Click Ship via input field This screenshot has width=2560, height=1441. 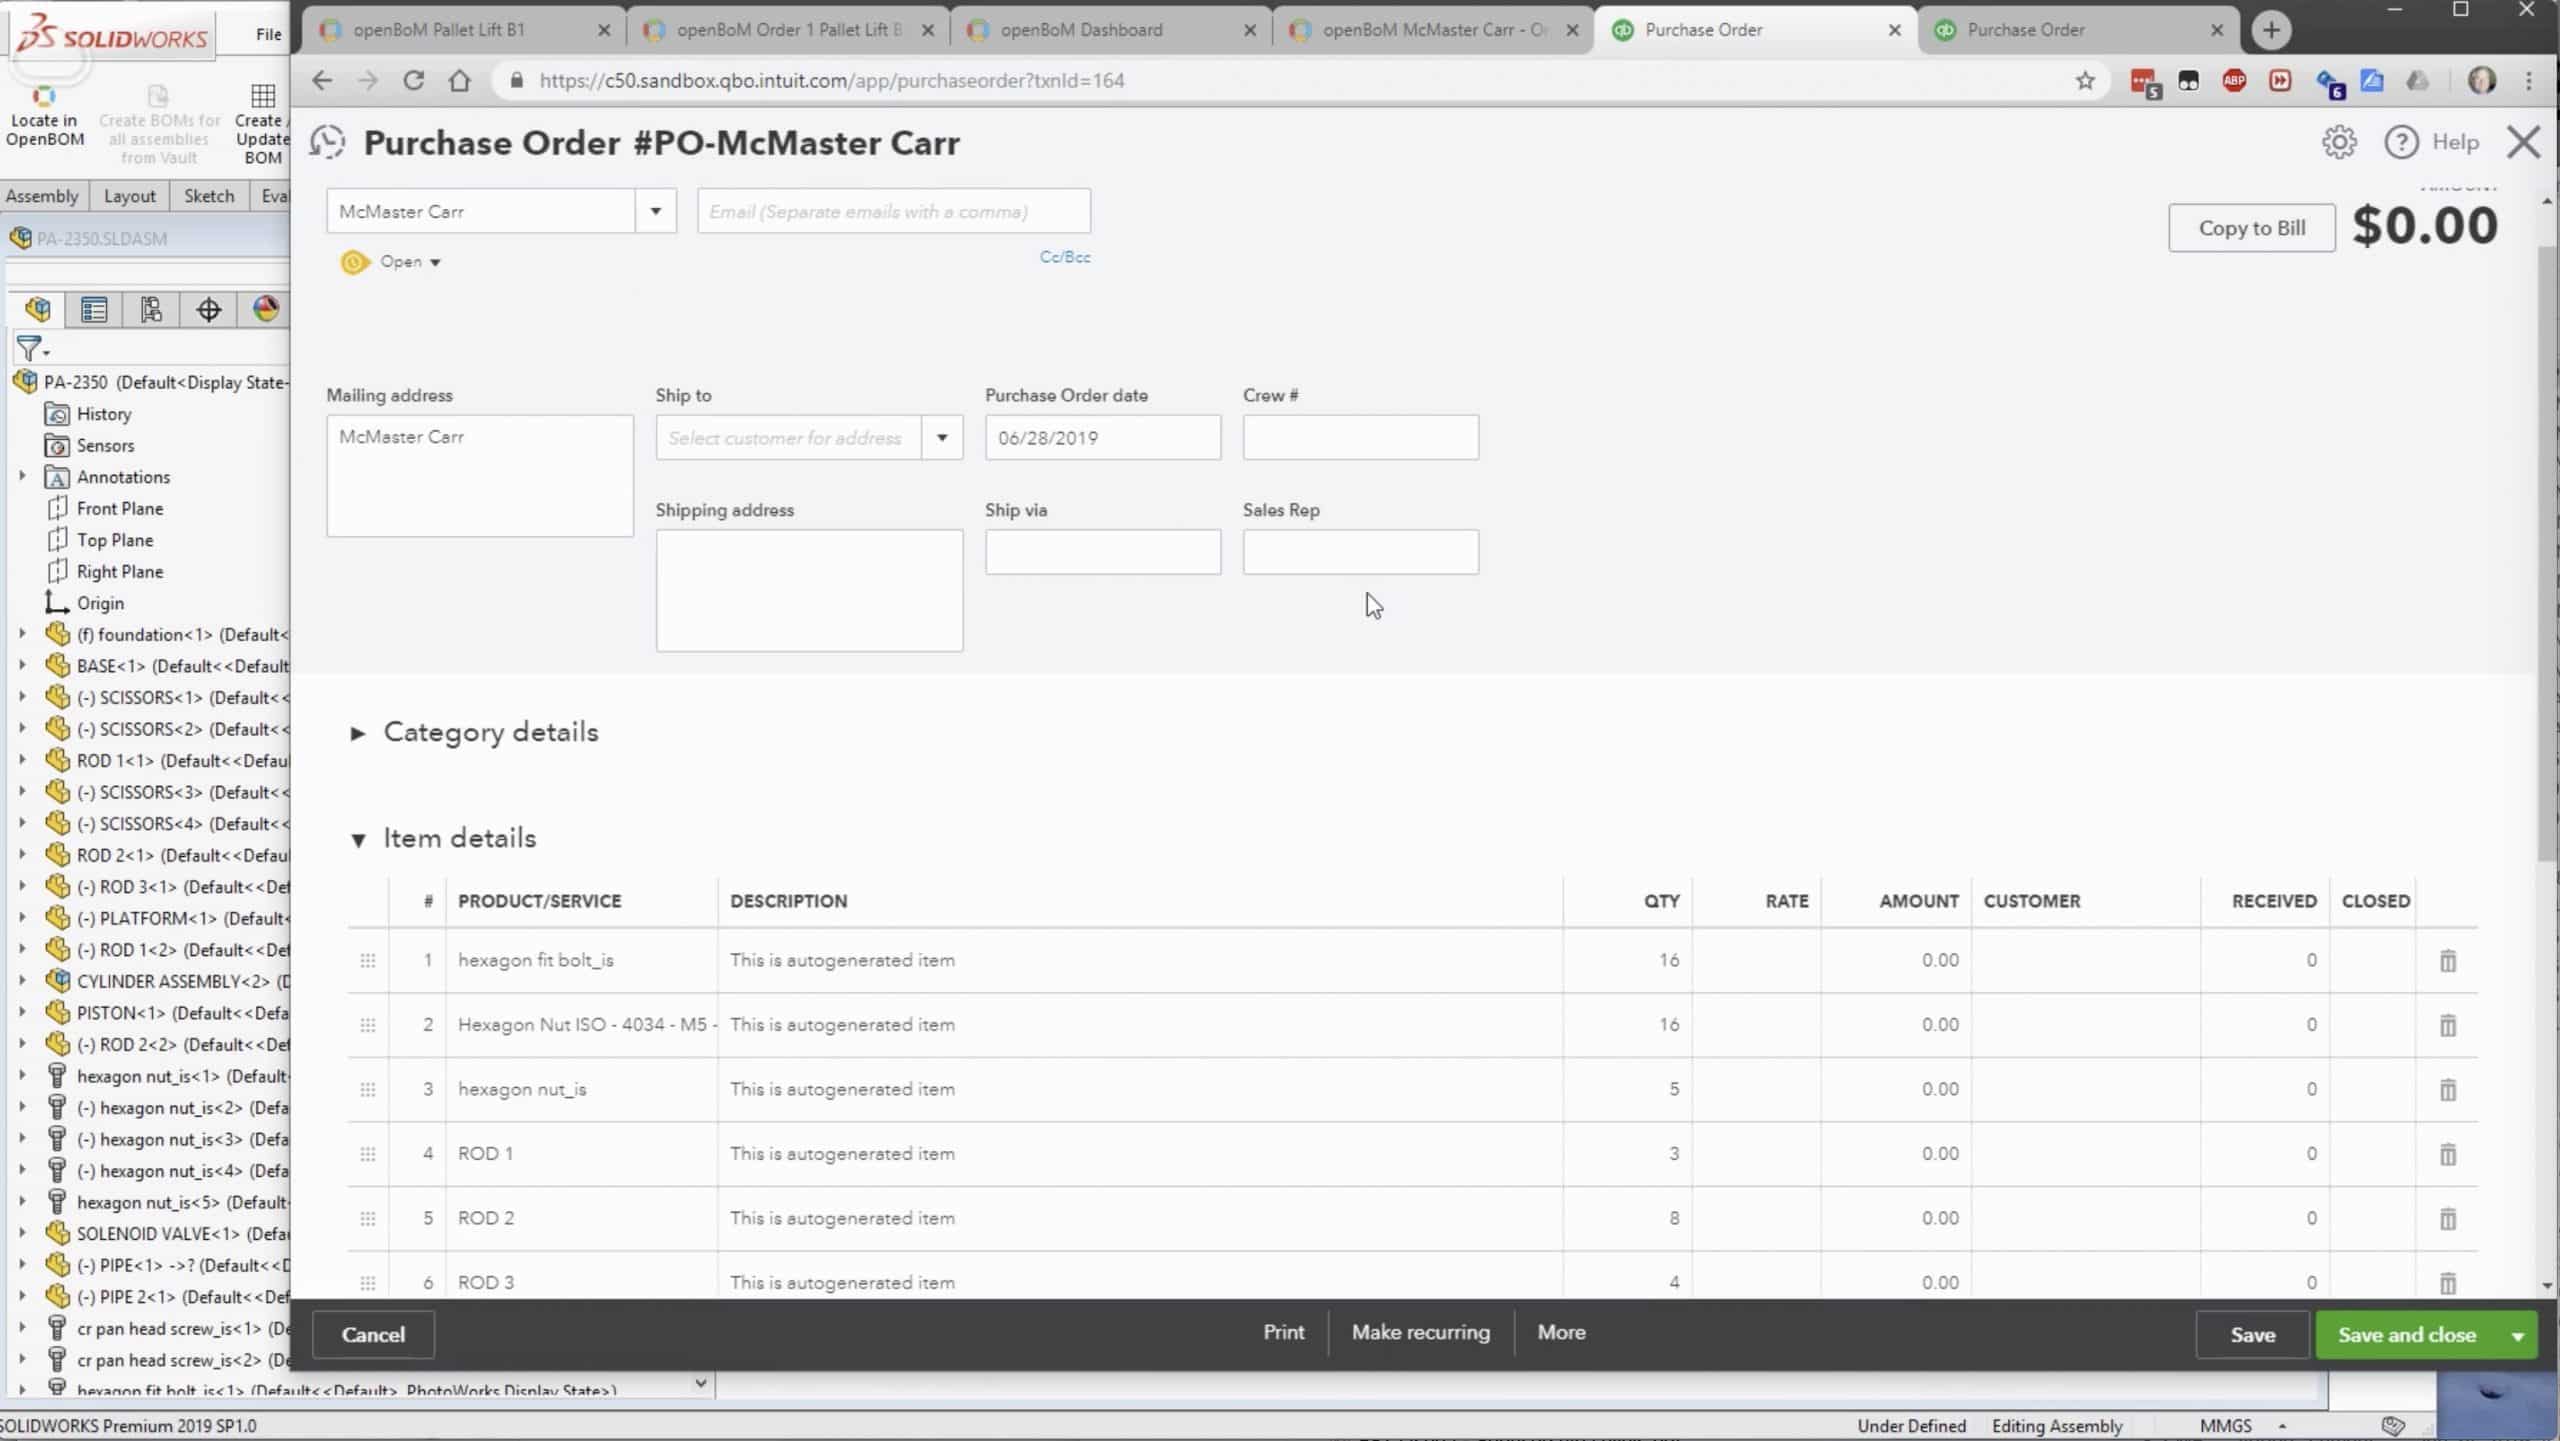pyautogui.click(x=1102, y=552)
